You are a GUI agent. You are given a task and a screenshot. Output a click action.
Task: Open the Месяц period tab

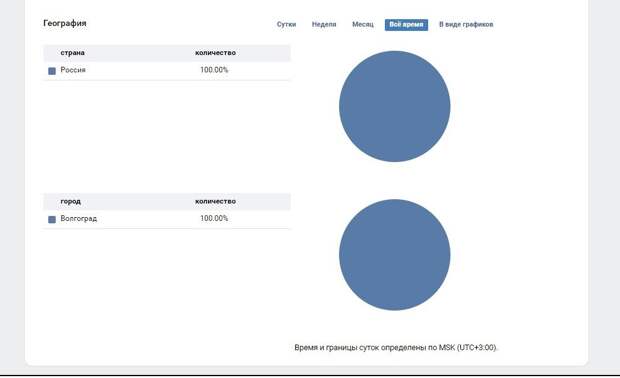tap(363, 25)
